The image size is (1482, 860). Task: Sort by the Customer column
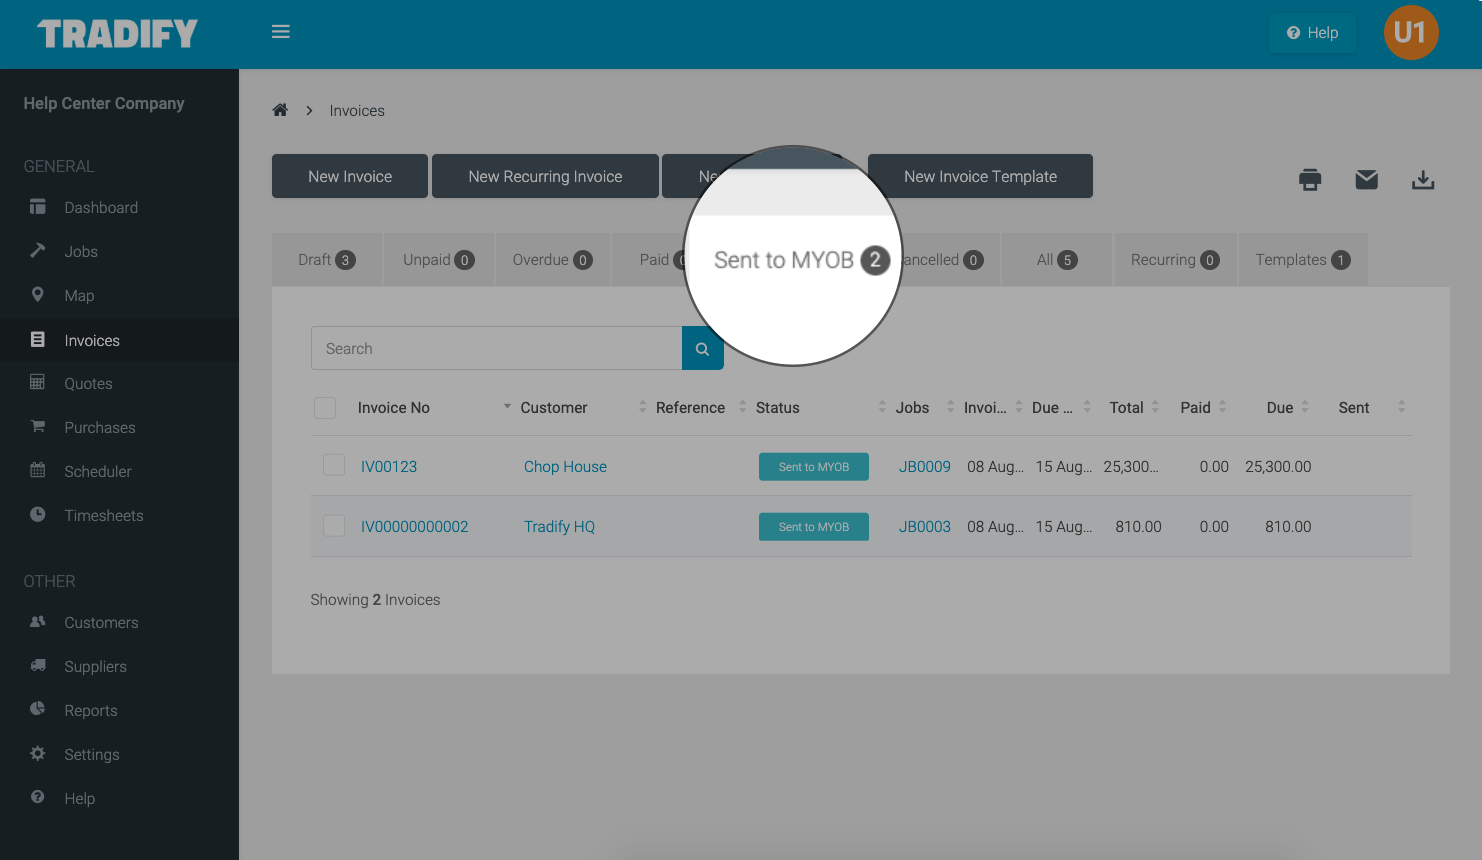(554, 408)
